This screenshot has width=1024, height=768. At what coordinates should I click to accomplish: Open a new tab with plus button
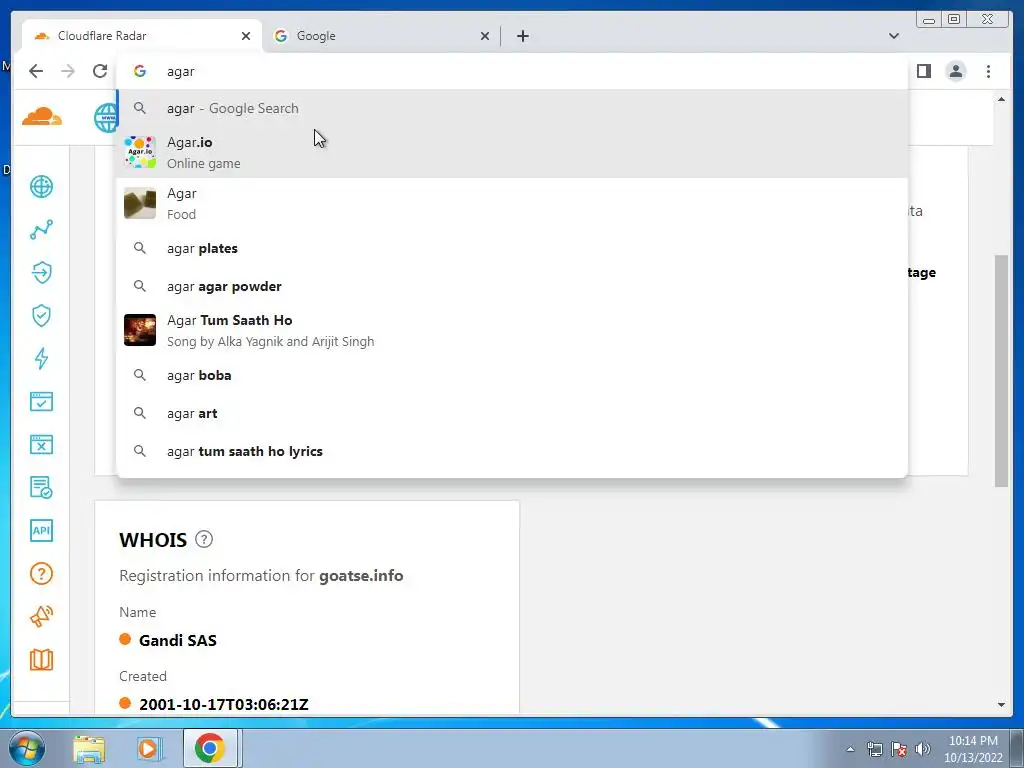pos(522,36)
